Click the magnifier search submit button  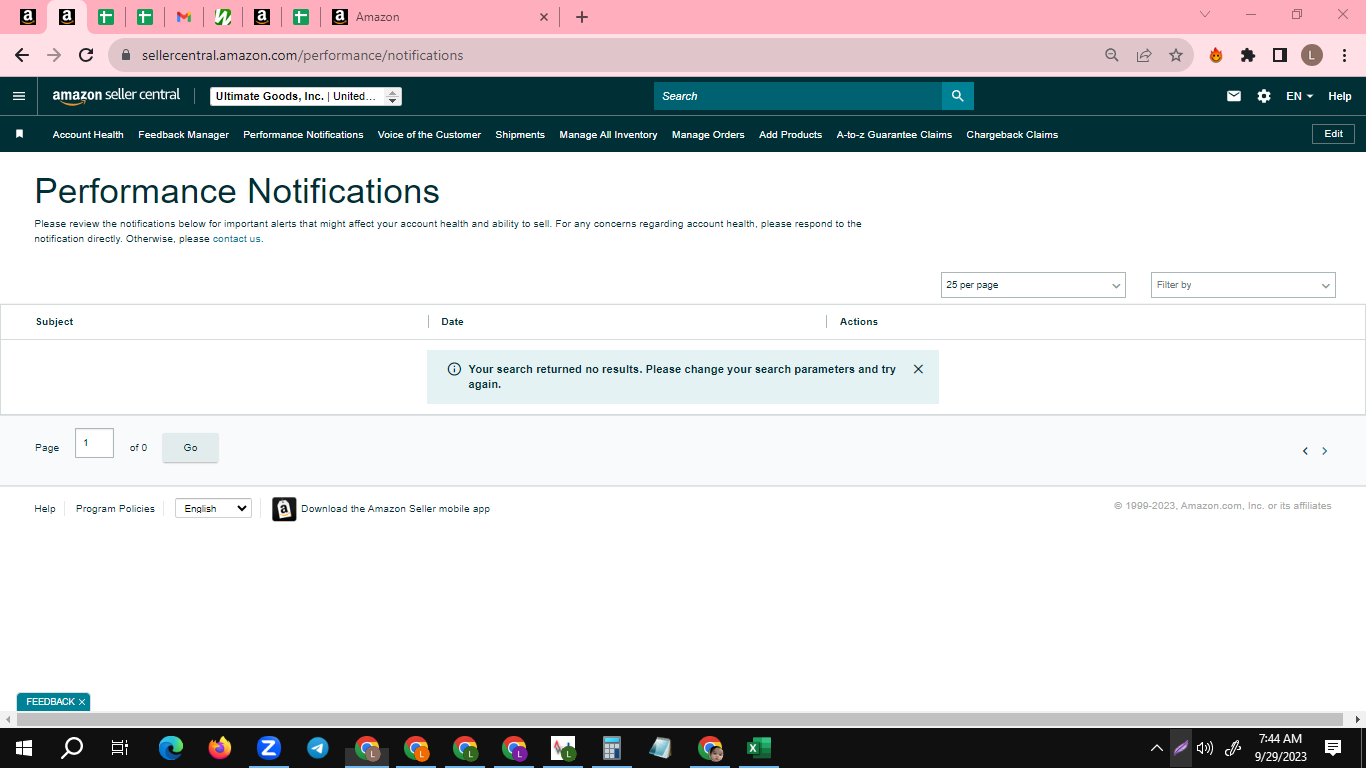pos(957,96)
